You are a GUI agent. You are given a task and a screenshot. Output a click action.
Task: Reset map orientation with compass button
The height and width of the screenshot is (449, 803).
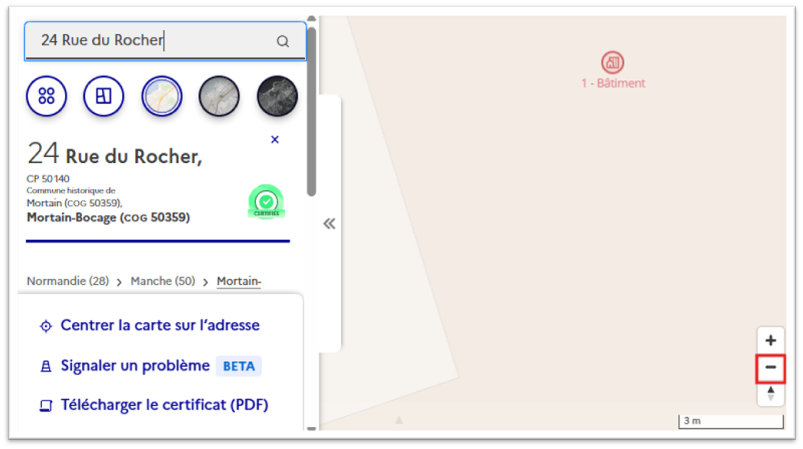click(x=770, y=394)
